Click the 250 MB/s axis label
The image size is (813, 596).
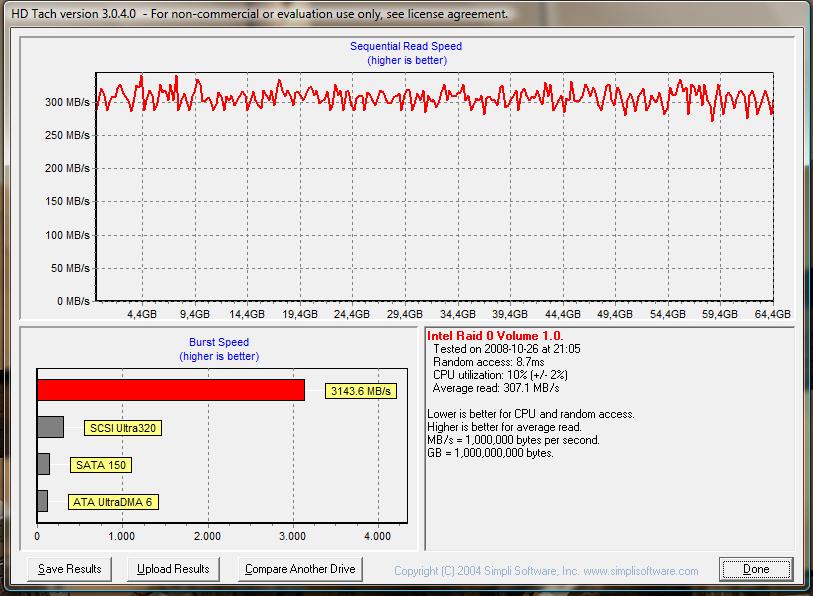tap(67, 135)
